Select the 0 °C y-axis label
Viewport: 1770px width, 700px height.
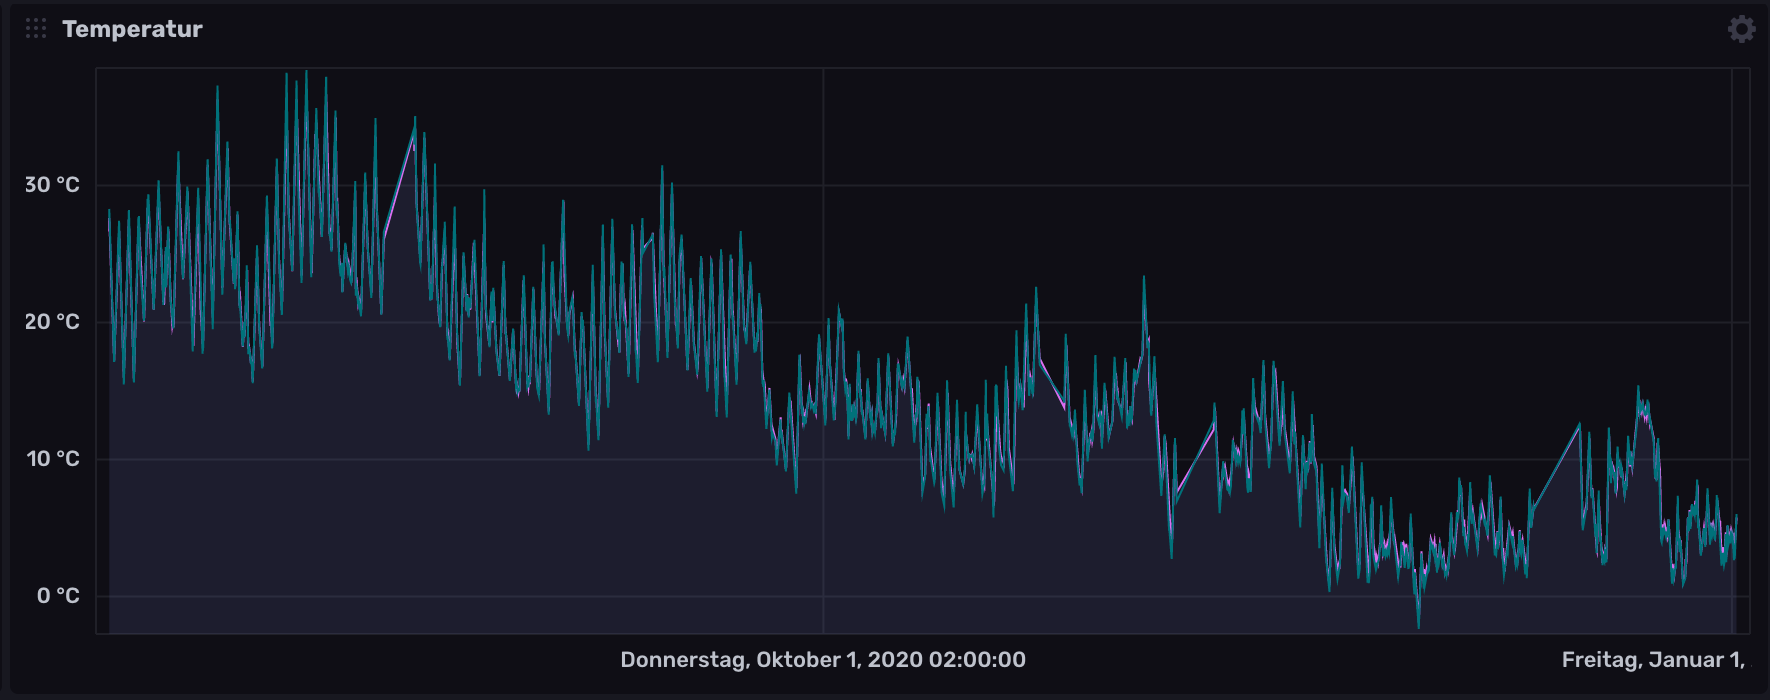tap(57, 596)
